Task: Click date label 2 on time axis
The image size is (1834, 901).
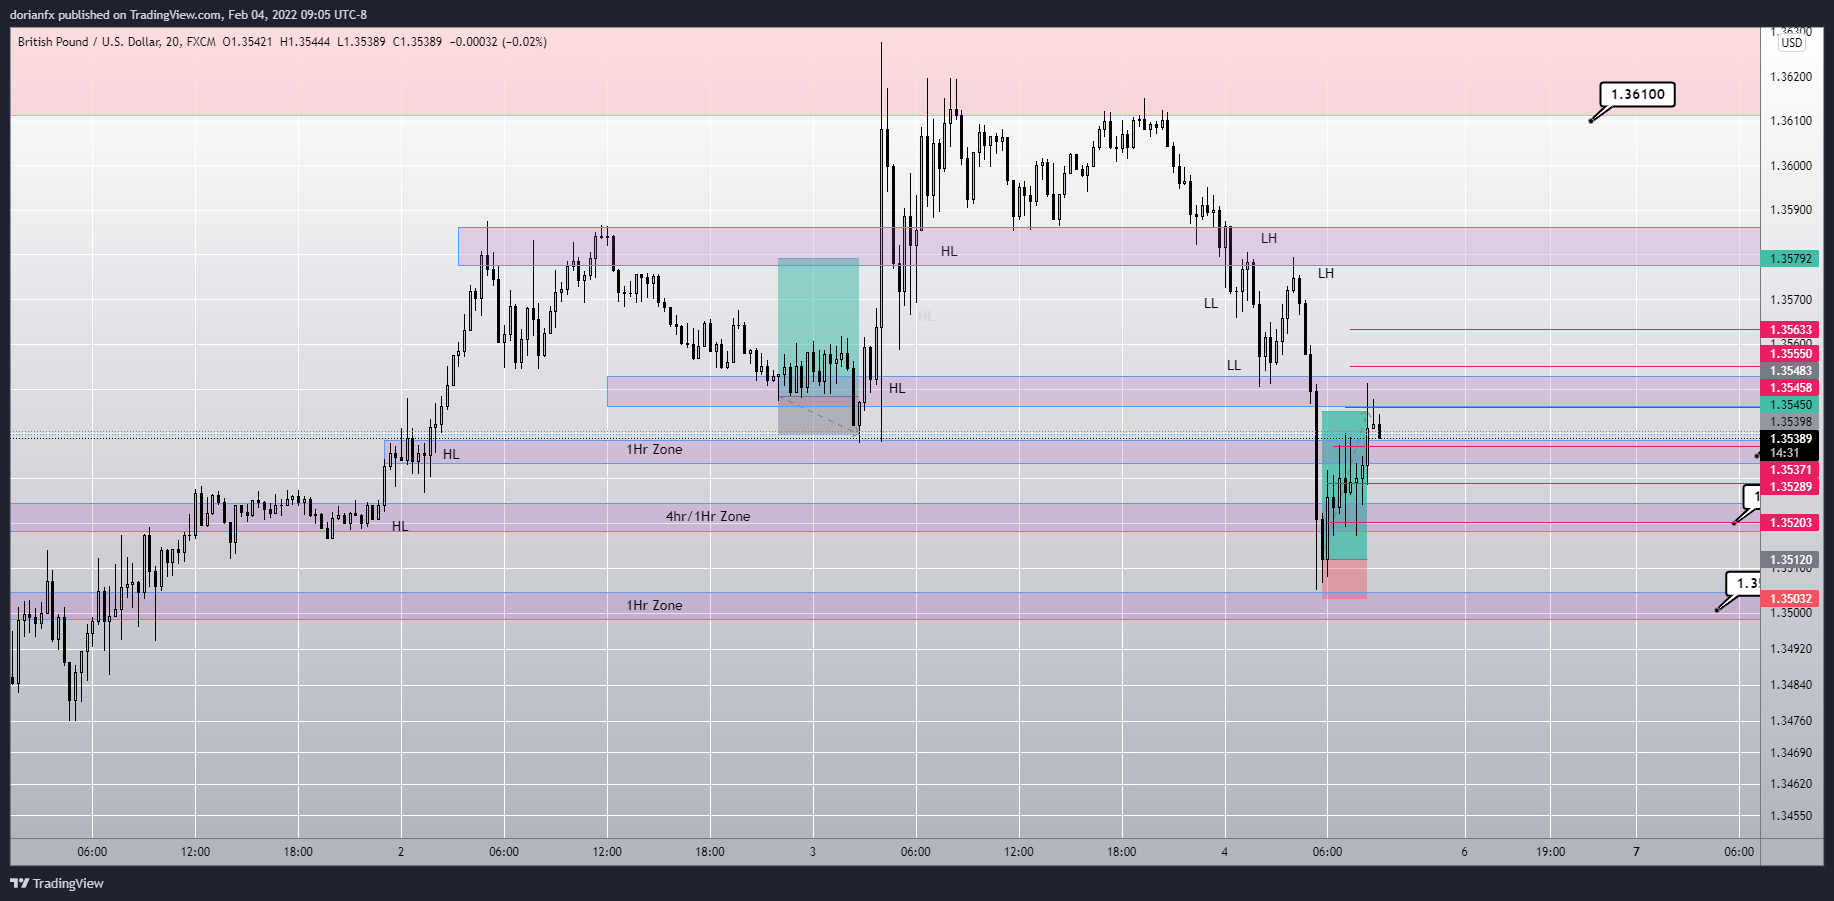Action: pos(401,852)
